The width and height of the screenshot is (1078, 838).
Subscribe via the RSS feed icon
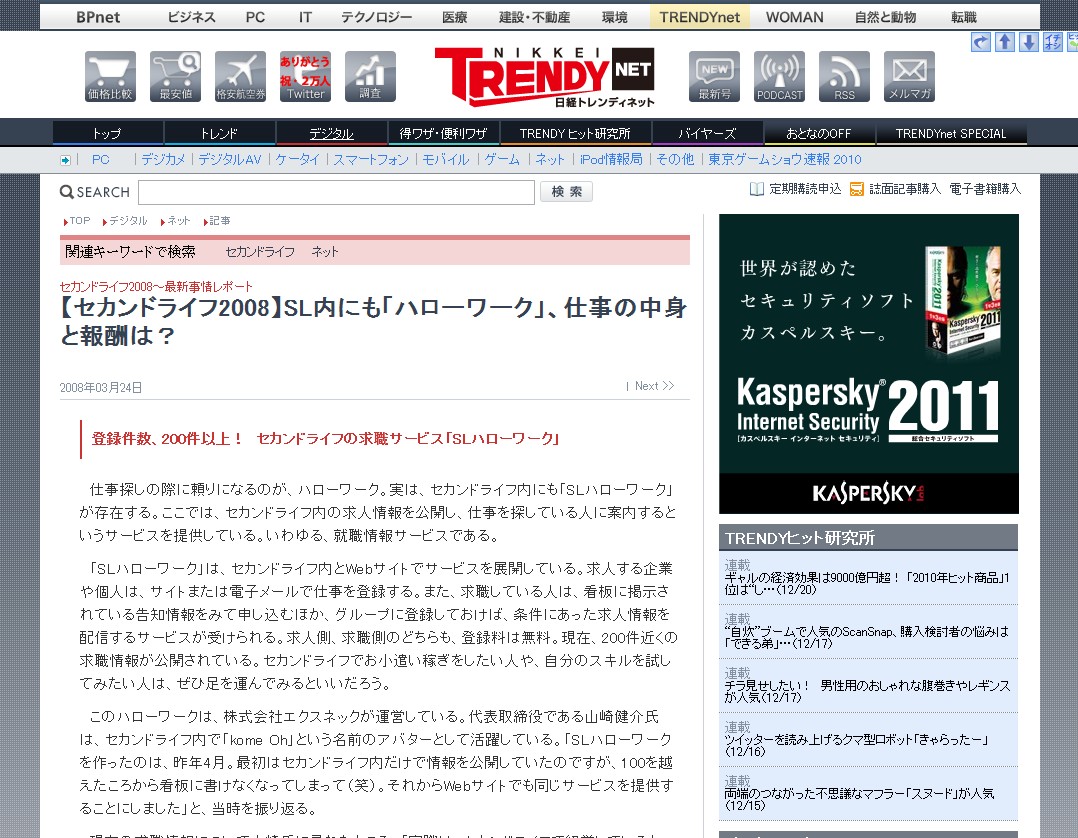point(843,72)
